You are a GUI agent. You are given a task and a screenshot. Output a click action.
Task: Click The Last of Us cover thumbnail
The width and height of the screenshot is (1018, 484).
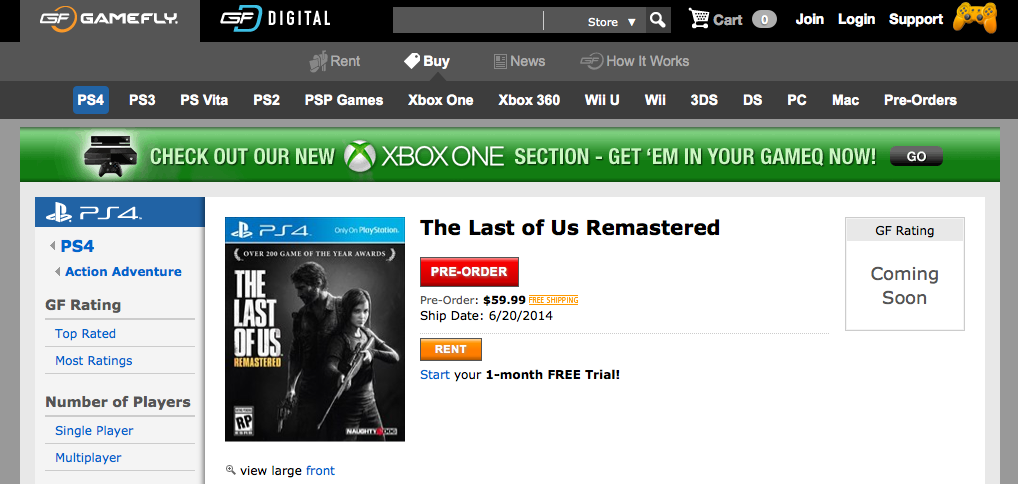click(315, 329)
